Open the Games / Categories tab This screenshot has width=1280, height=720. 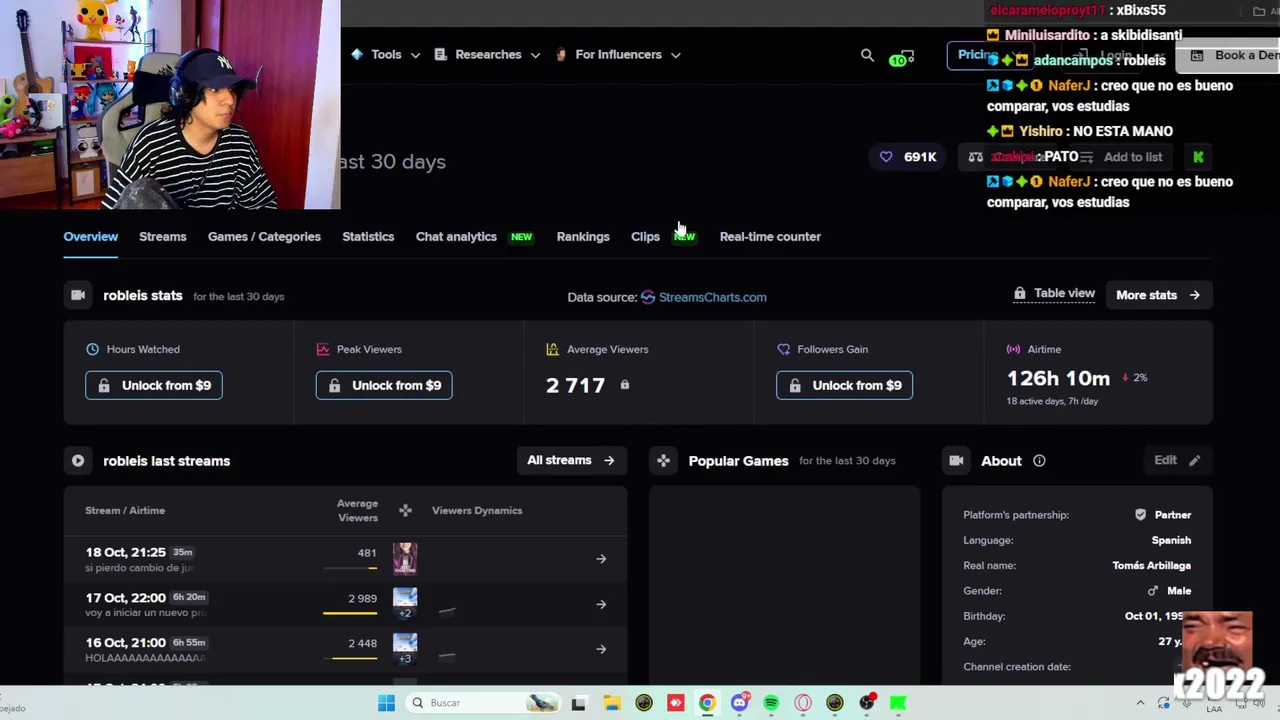coord(264,237)
